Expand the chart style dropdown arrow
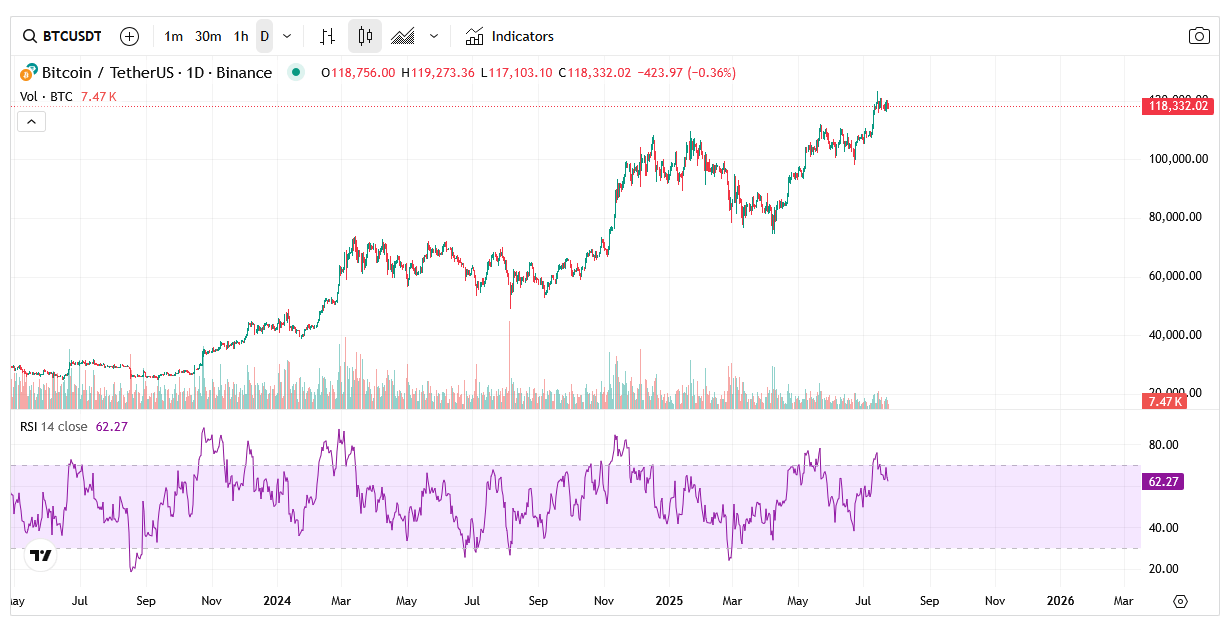The image size is (1228, 632). [434, 36]
